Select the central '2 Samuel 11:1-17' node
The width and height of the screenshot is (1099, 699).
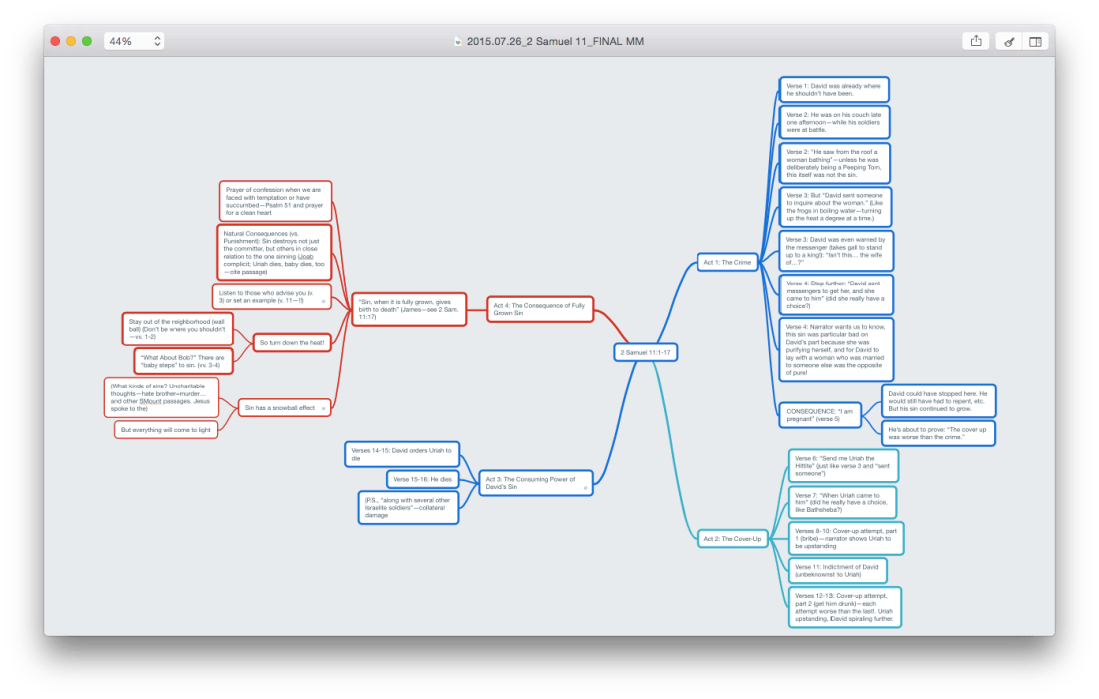coord(644,353)
